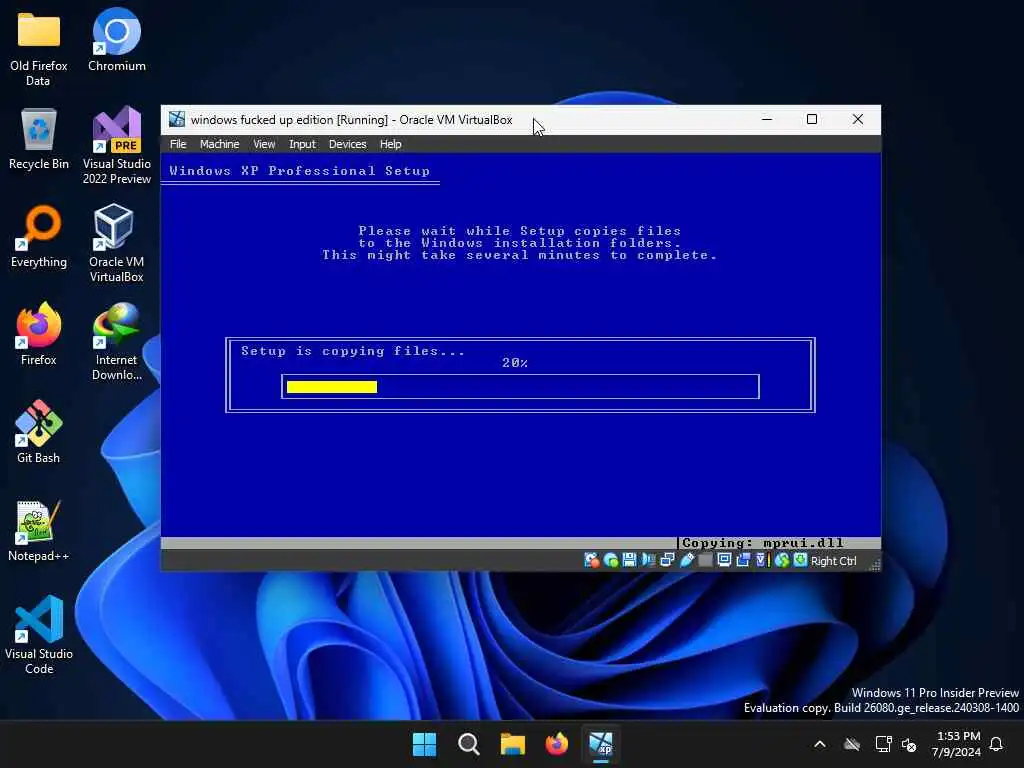Click the mouse integration status icon
Image resolution: width=1024 pixels, height=768 pixels.
[x=782, y=560]
